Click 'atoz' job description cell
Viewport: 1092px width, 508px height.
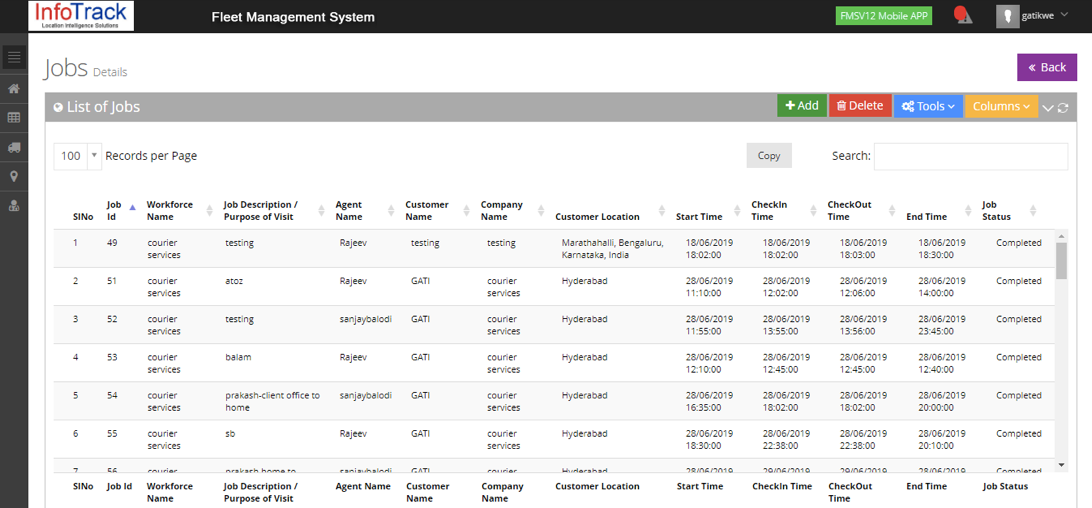[x=234, y=281]
